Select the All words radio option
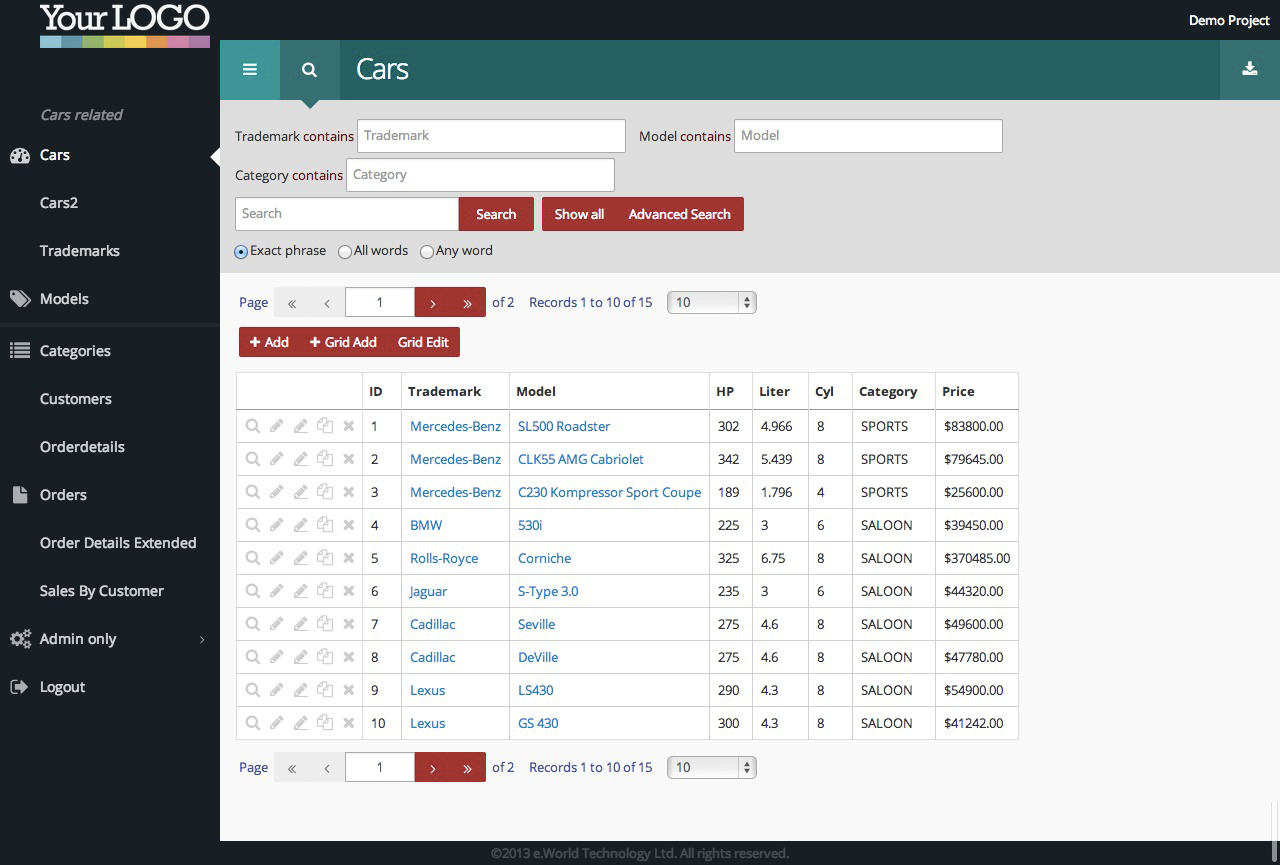The image size is (1280, 865). (345, 252)
